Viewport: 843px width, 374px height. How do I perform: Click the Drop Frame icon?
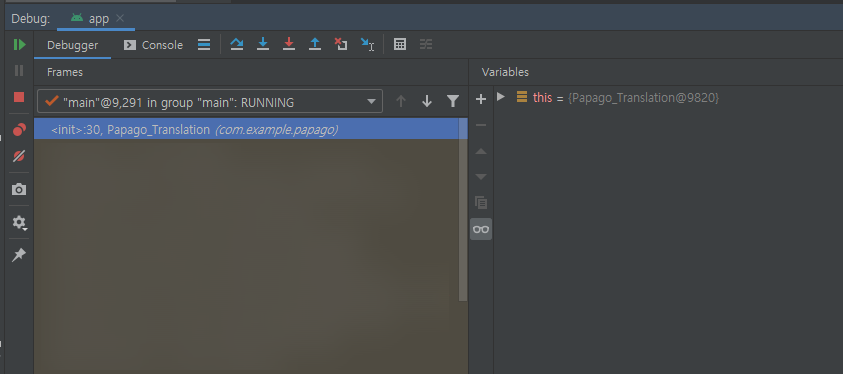pyautogui.click(x=341, y=45)
